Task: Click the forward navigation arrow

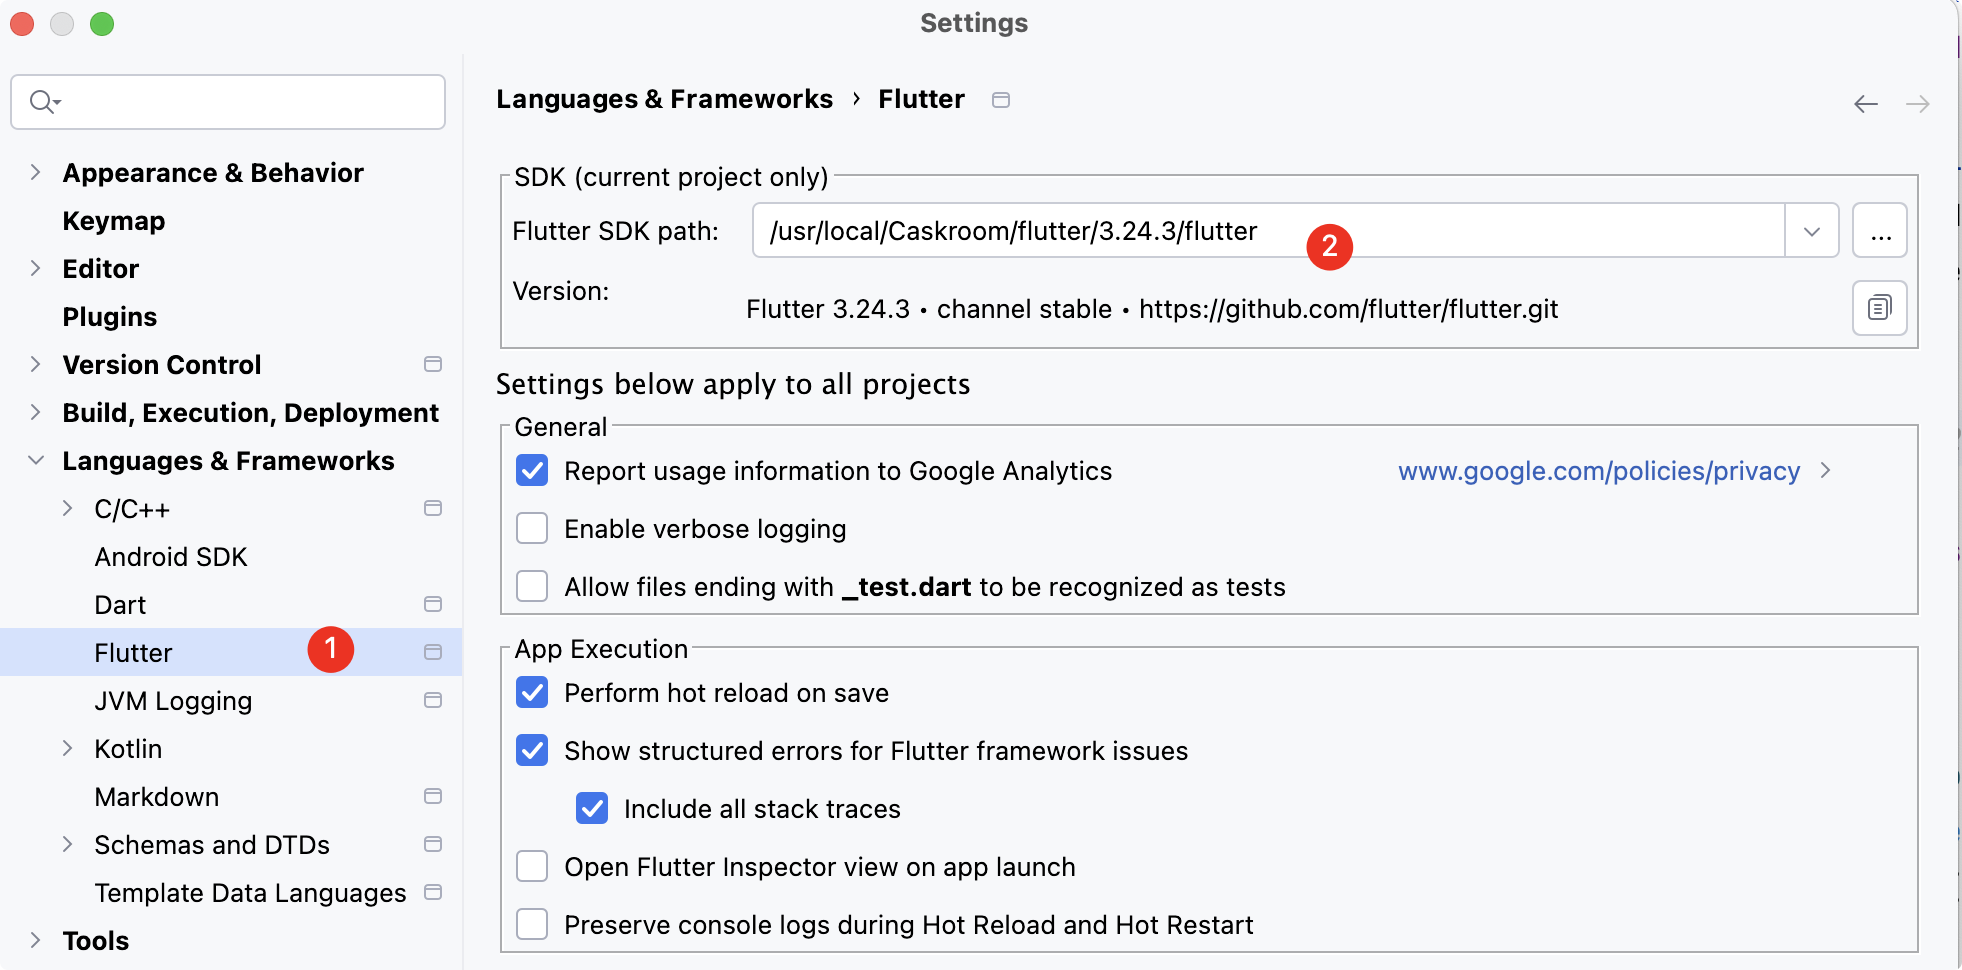Action: coord(1917,104)
